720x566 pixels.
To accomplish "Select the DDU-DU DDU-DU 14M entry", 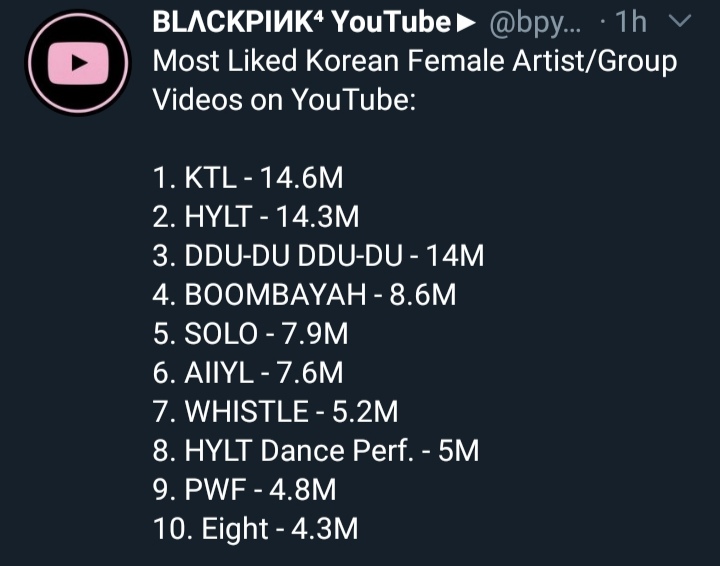I will point(319,256).
